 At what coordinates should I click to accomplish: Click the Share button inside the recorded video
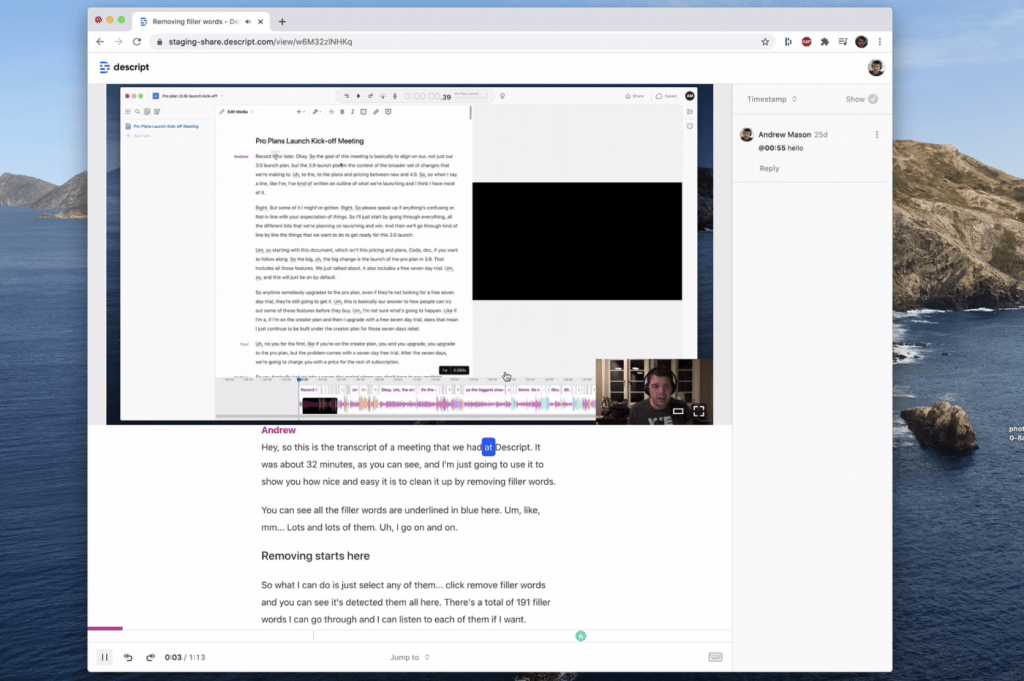tap(634, 96)
